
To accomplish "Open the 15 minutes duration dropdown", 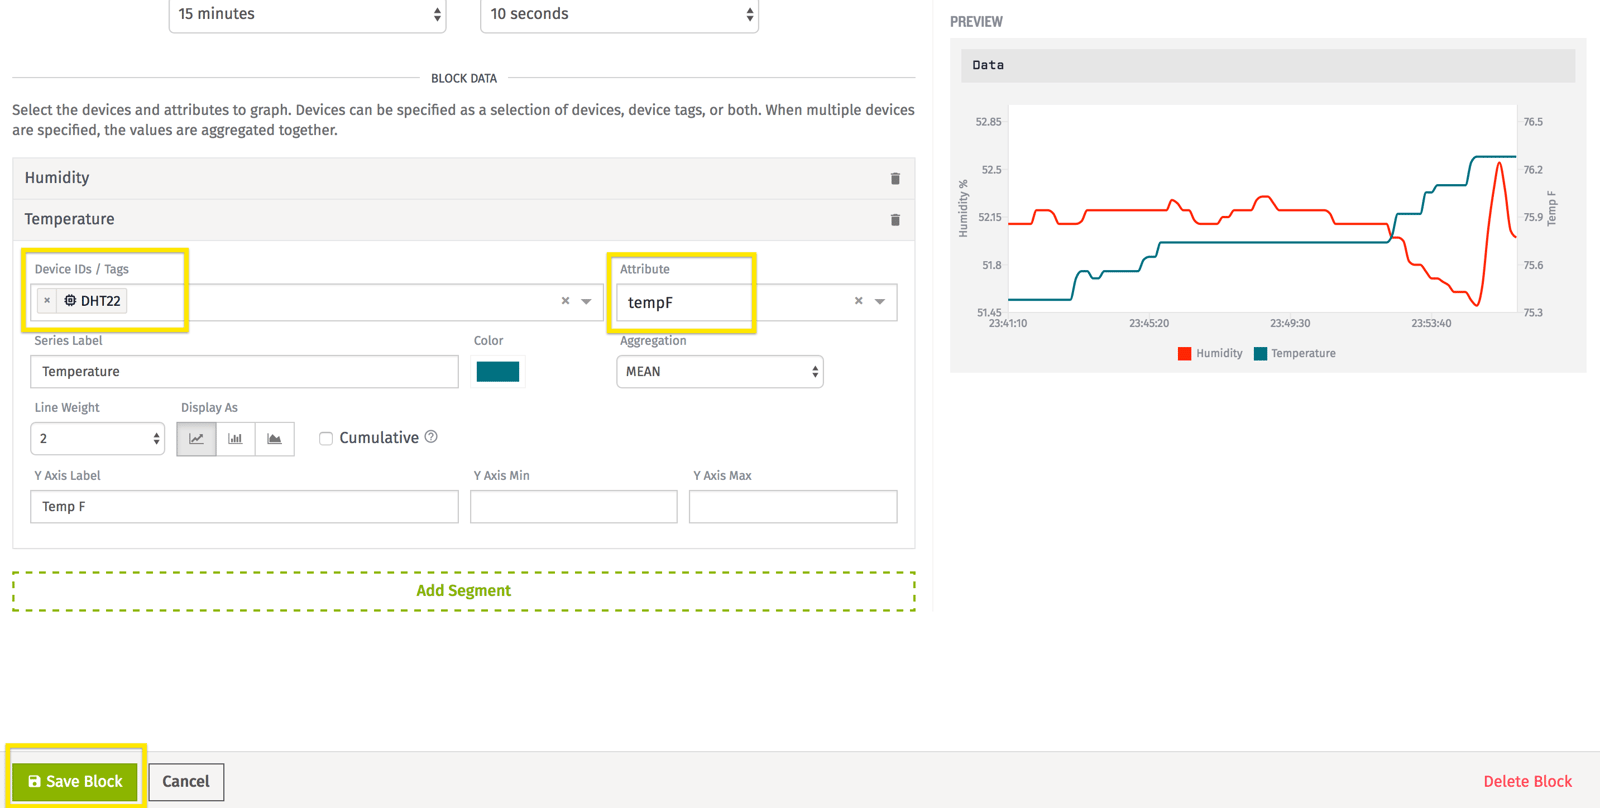I will [x=307, y=15].
